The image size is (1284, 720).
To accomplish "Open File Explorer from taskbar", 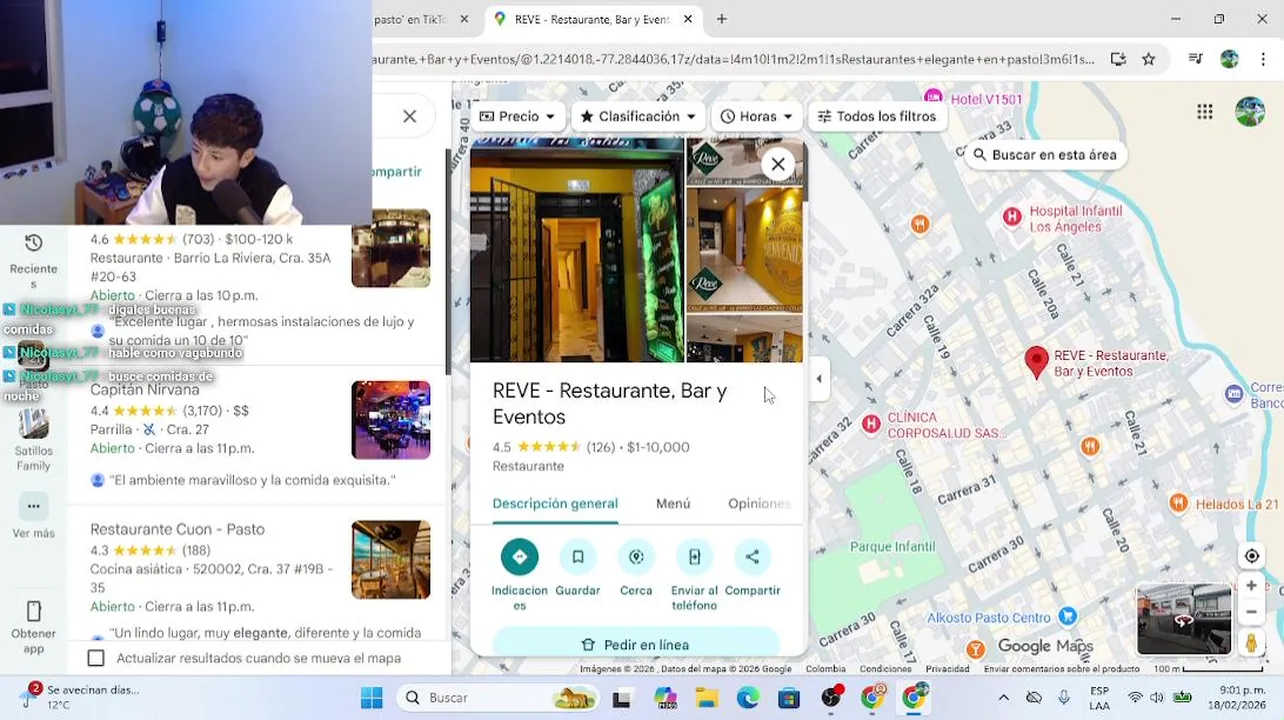I will pyautogui.click(x=706, y=698).
